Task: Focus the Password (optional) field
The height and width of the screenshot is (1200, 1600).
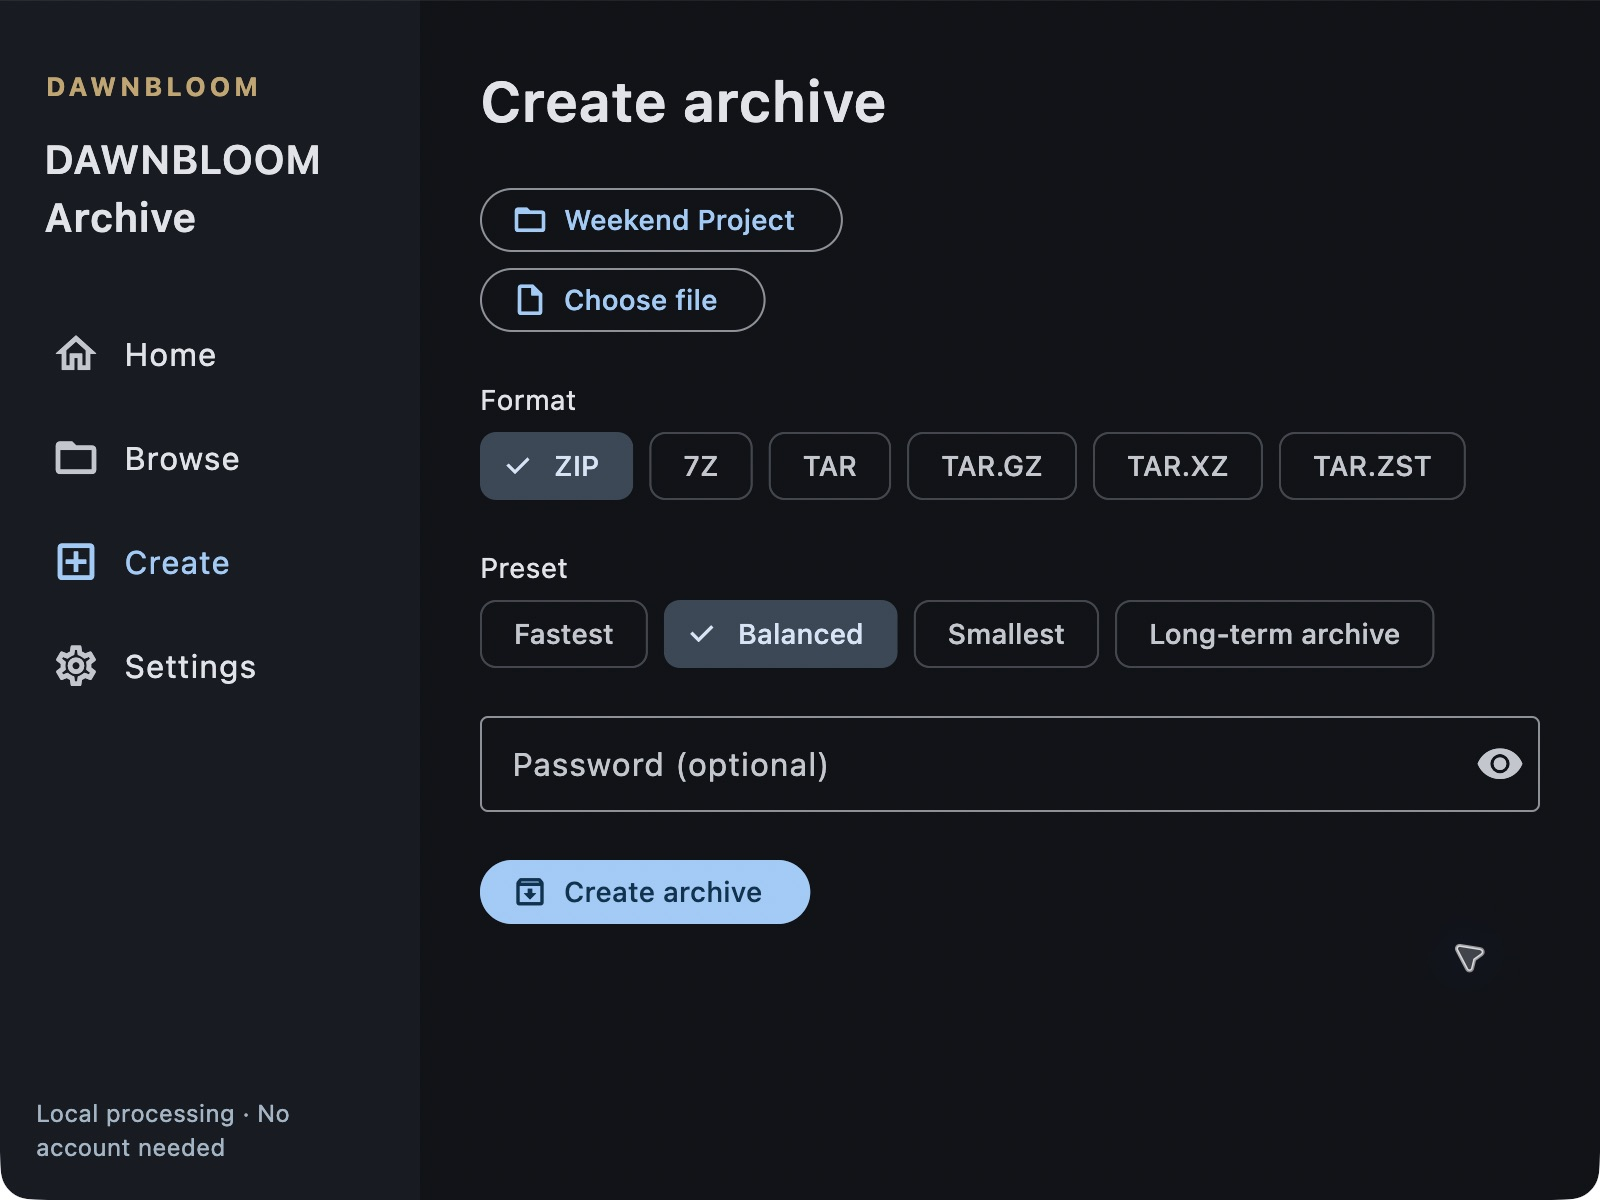Action: (x=1010, y=764)
